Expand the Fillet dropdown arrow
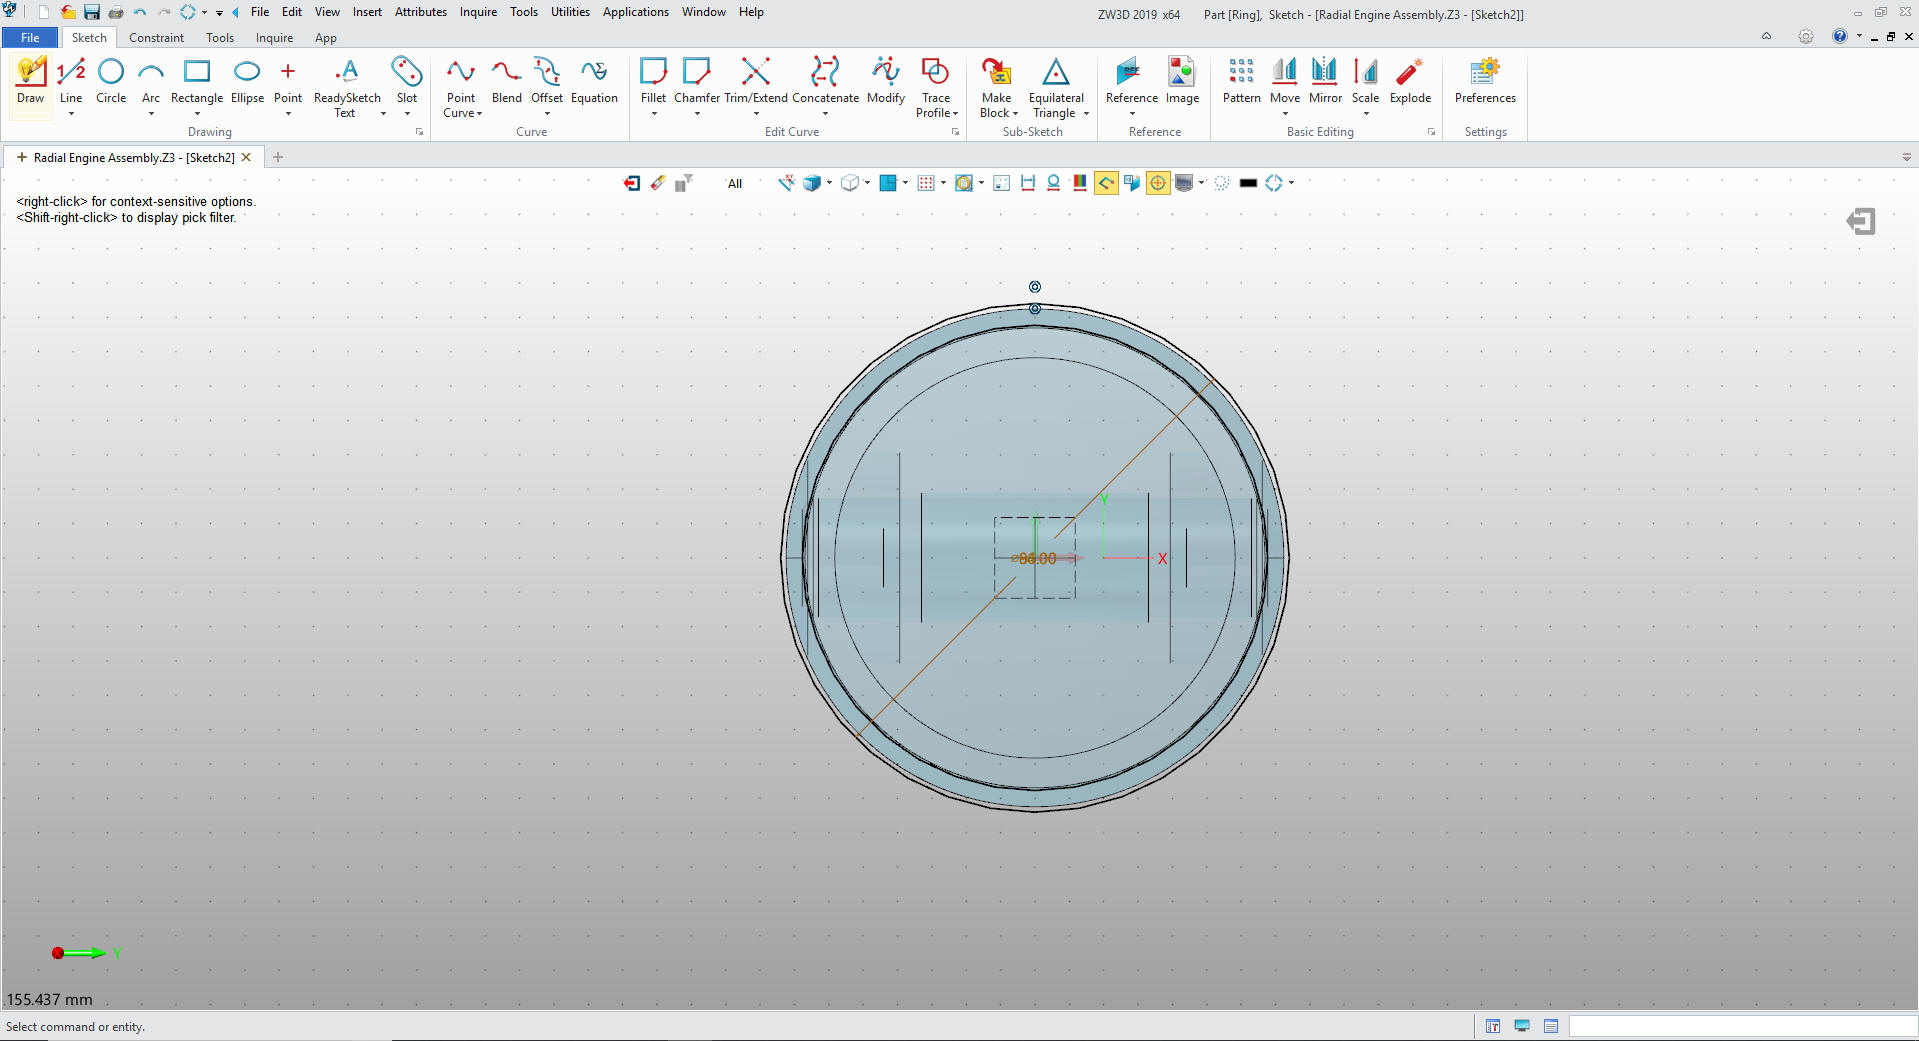This screenshot has width=1919, height=1041. tap(654, 114)
